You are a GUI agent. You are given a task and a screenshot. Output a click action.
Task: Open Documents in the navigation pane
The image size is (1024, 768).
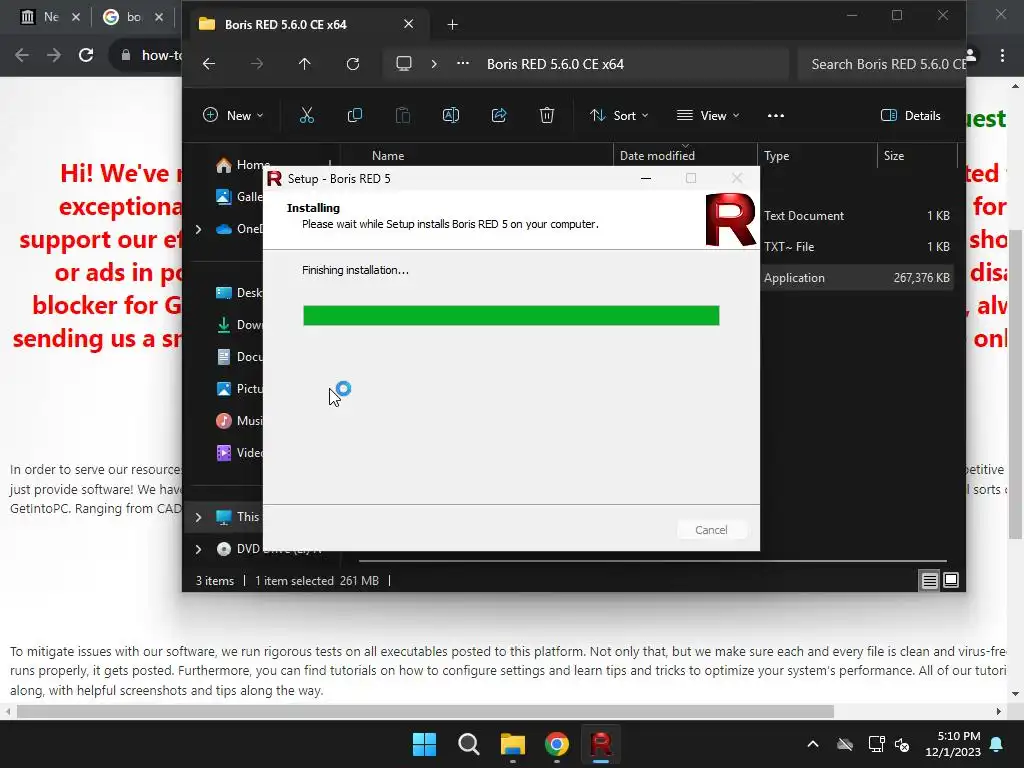coord(238,357)
